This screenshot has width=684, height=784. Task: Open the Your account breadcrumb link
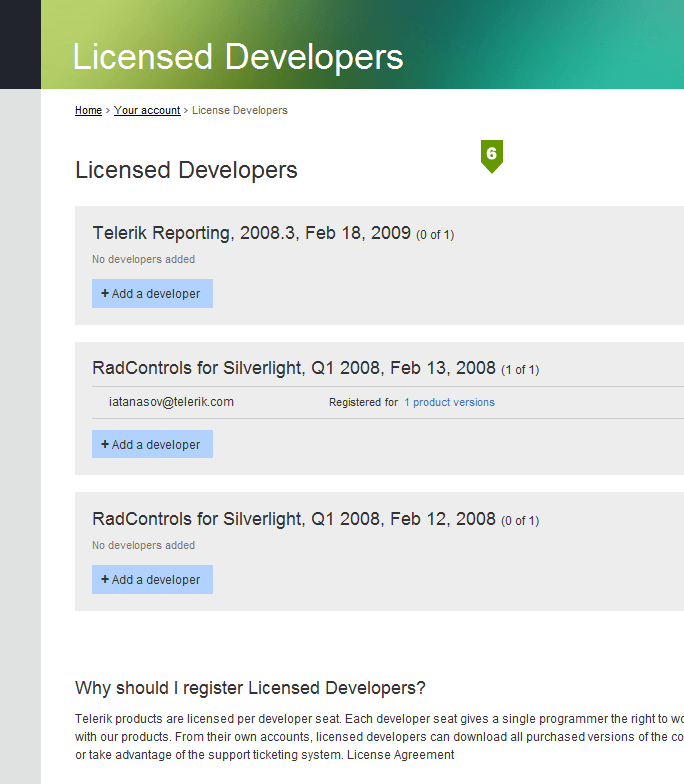[x=147, y=110]
